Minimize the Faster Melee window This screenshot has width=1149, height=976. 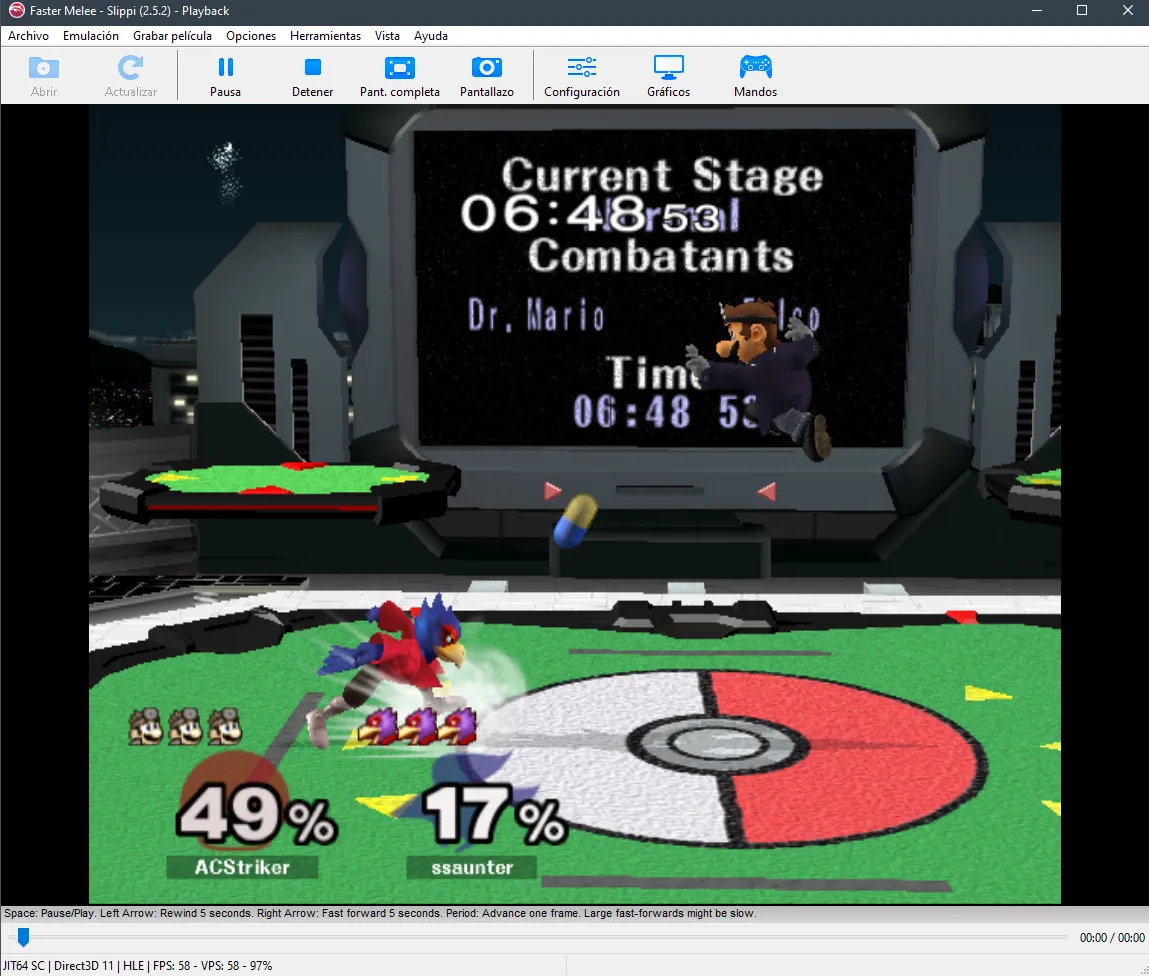tap(1036, 10)
